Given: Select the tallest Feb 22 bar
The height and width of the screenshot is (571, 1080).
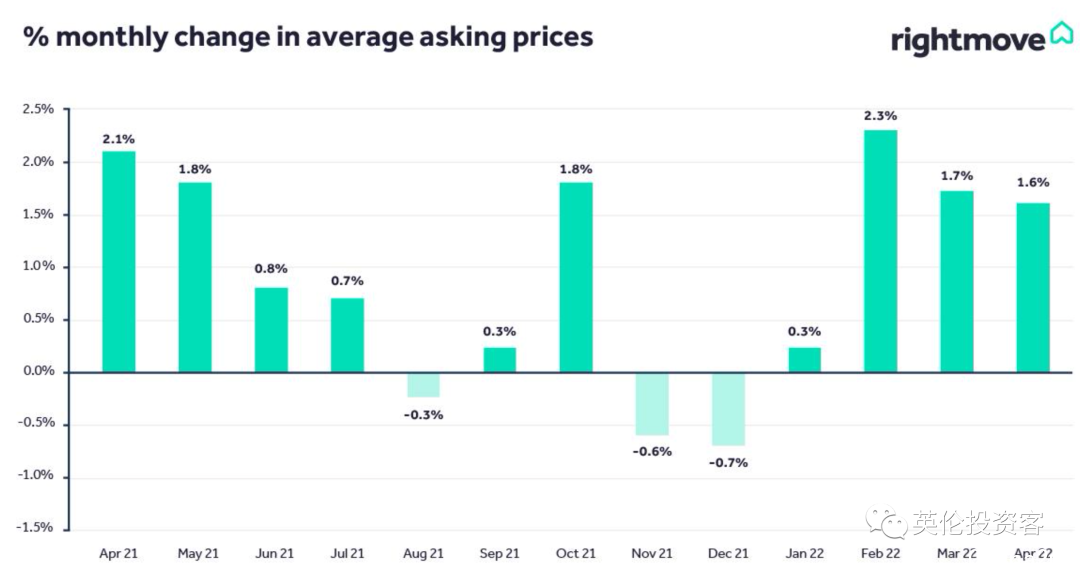Looking at the screenshot, I should [x=881, y=251].
